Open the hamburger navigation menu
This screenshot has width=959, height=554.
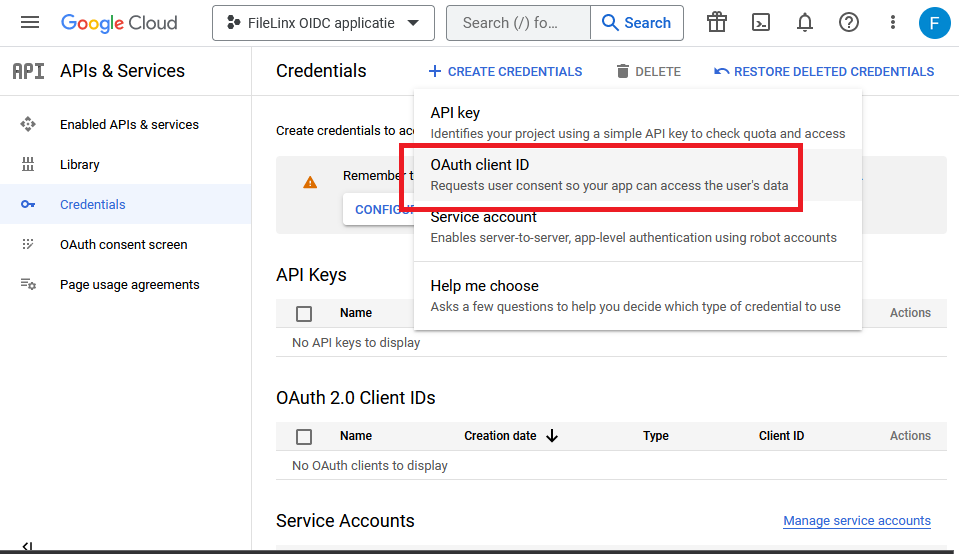coord(29,23)
